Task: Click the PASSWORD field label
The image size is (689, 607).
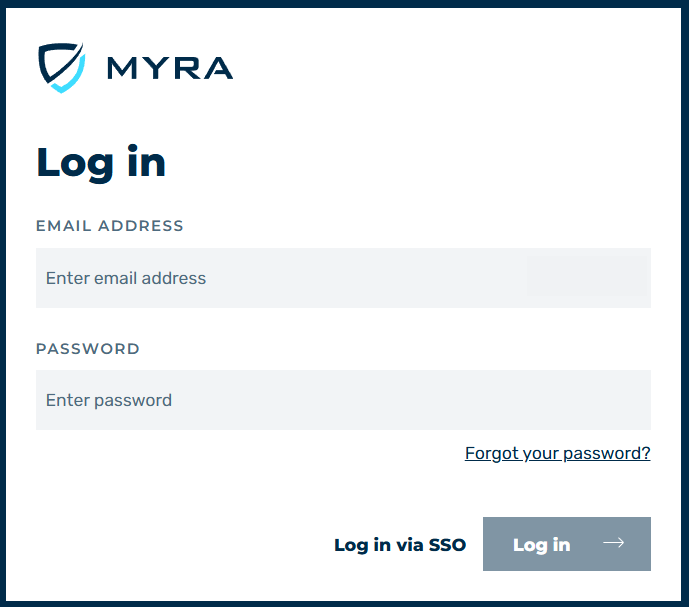Action: pos(88,349)
